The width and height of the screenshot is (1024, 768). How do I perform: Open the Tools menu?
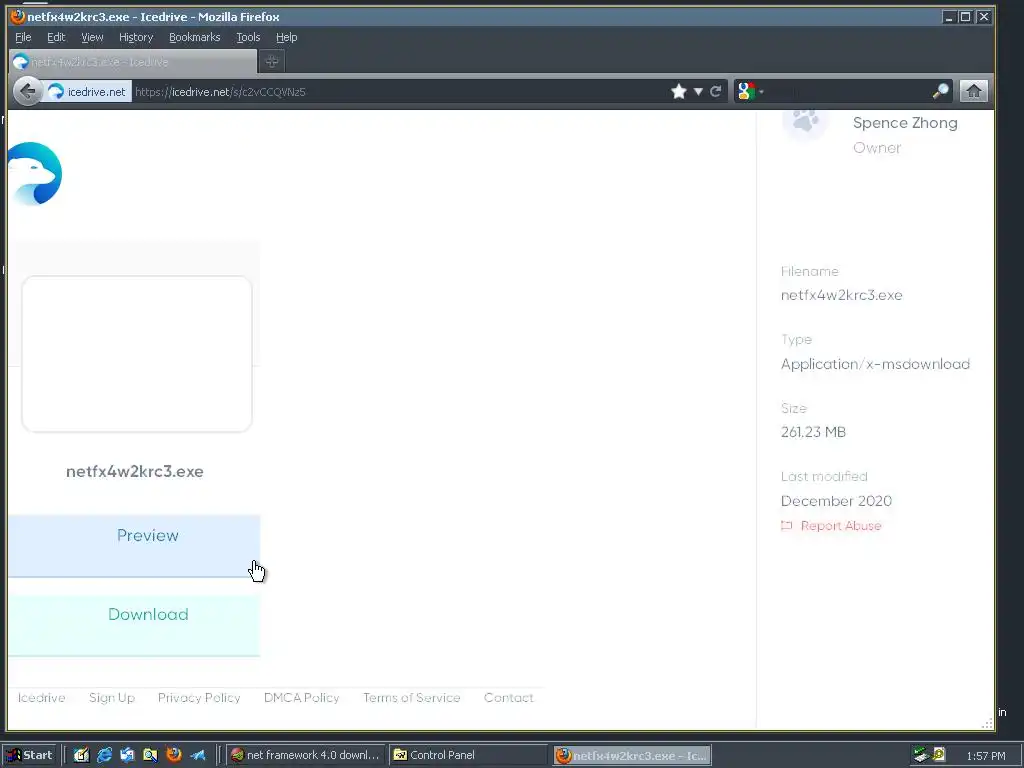[x=248, y=37]
